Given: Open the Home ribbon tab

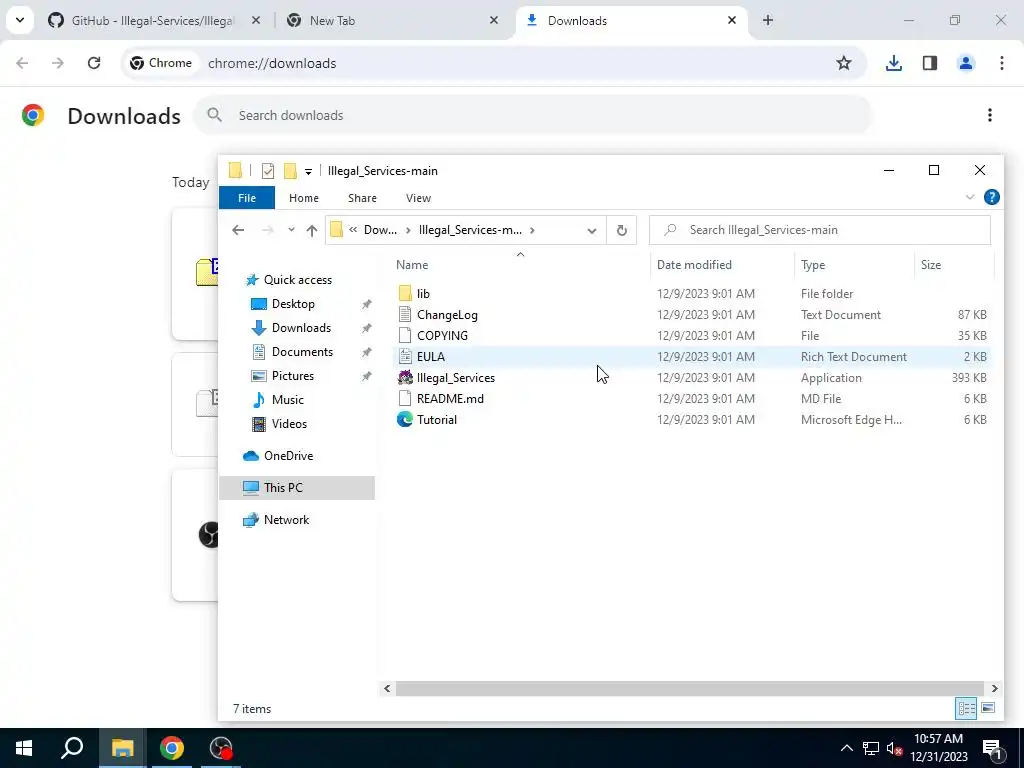Looking at the screenshot, I should 304,198.
